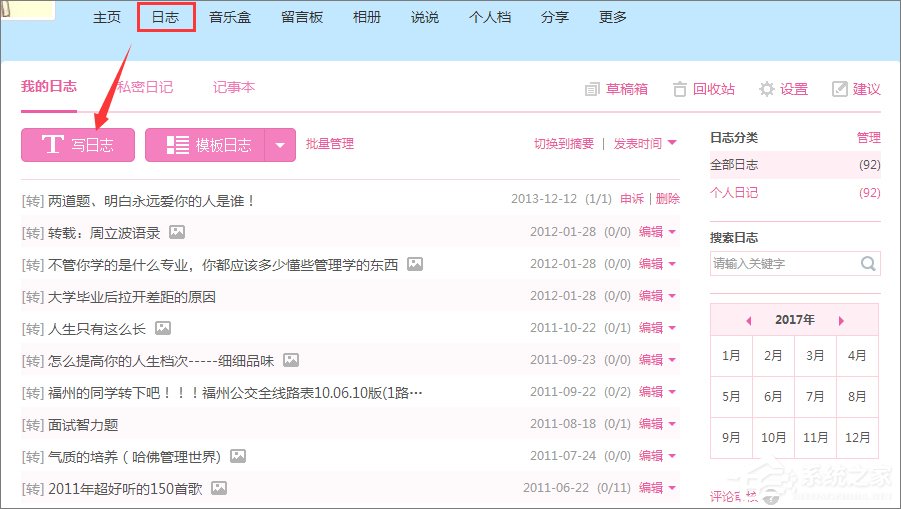Open the 建议 feedback icon
The width and height of the screenshot is (901, 509).
pyautogui.click(x=840, y=89)
